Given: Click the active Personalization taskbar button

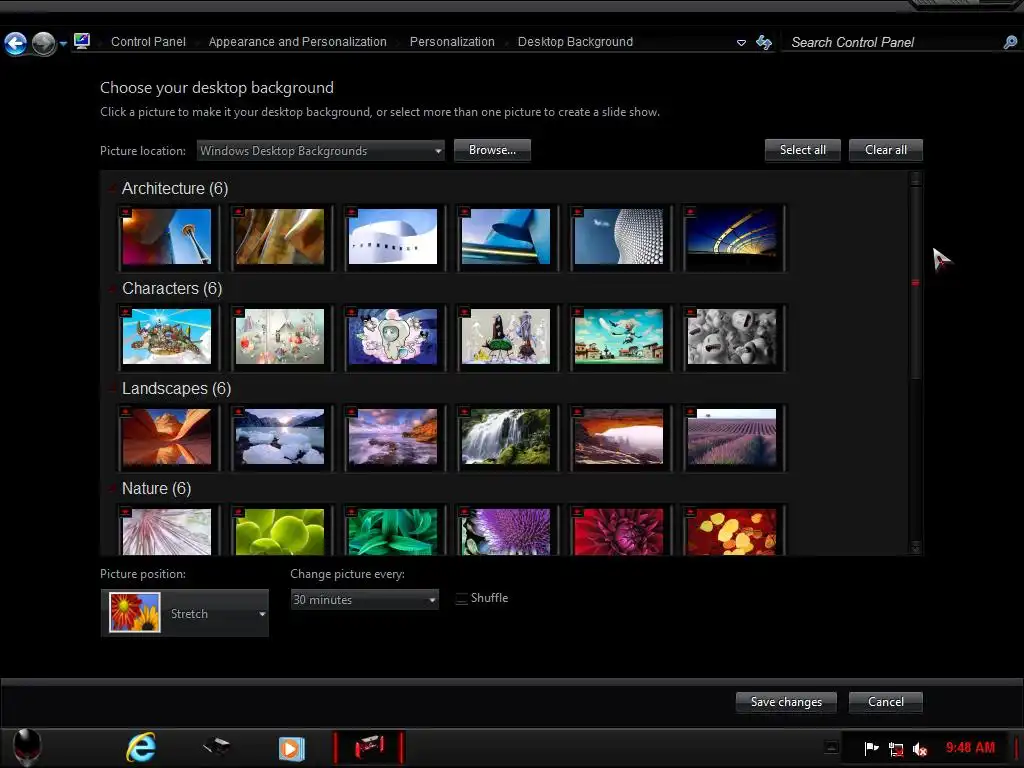Looking at the screenshot, I should coord(369,747).
